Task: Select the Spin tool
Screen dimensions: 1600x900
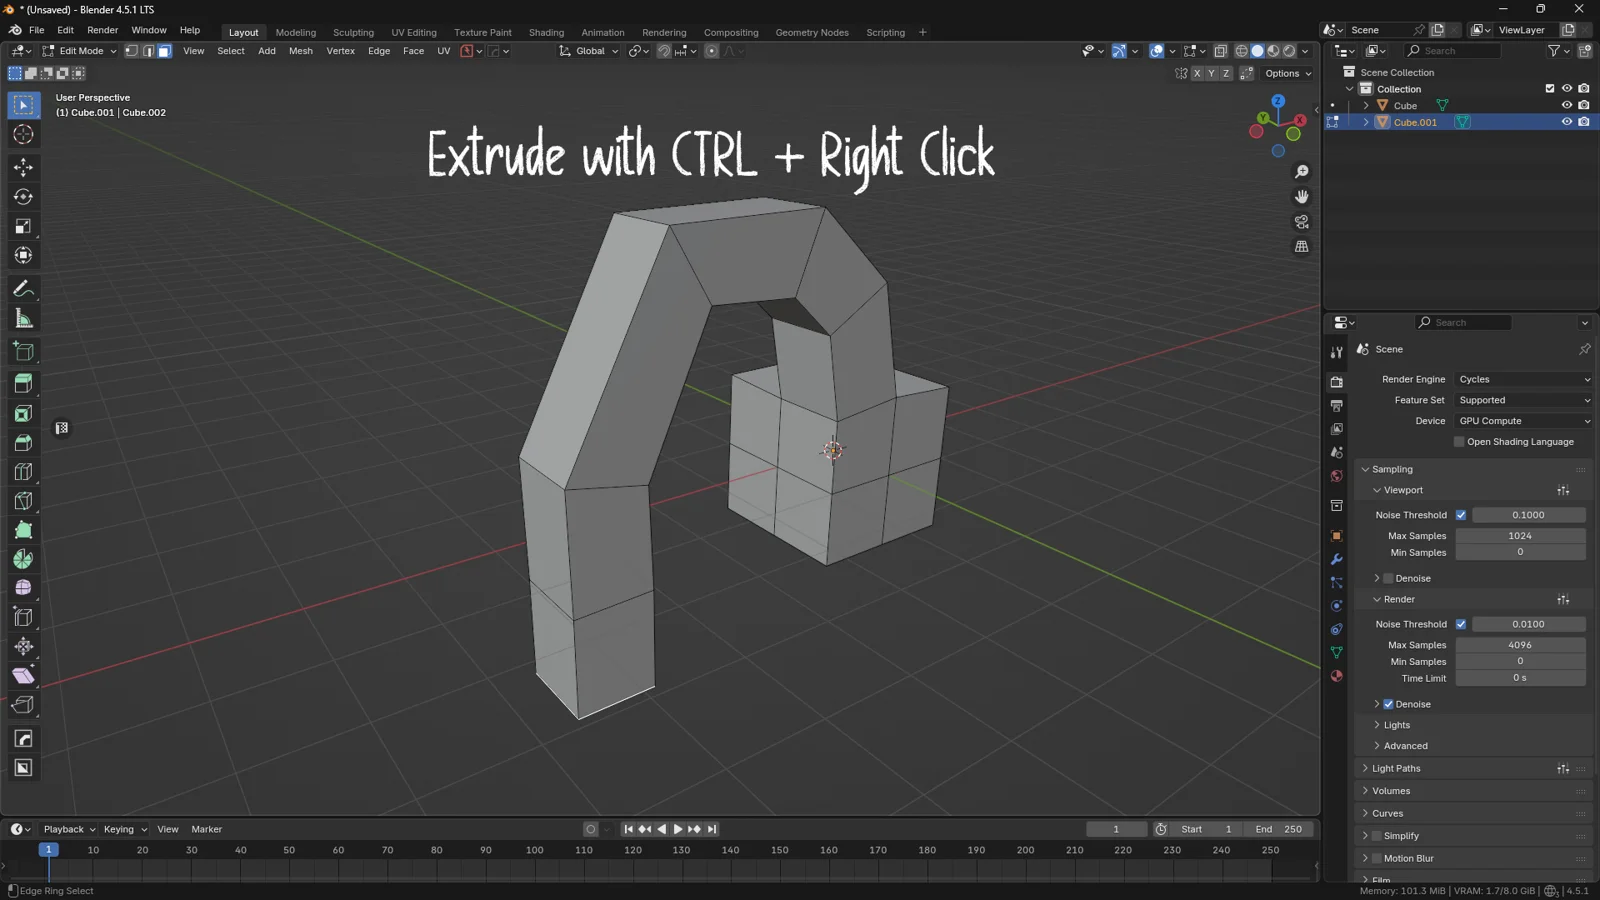Action: point(23,559)
